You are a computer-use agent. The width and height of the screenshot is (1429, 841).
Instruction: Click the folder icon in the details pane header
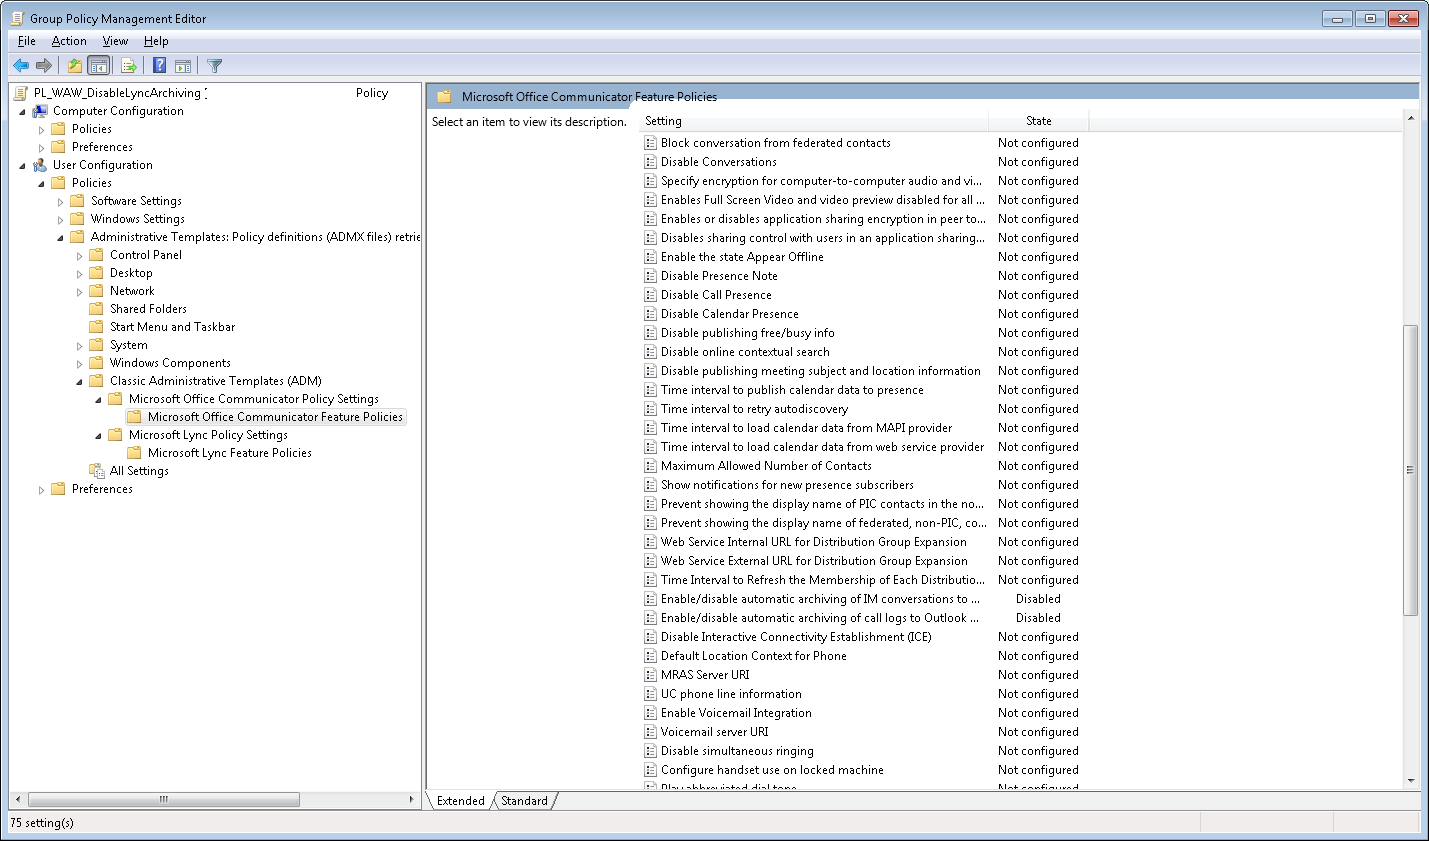pyautogui.click(x=444, y=97)
